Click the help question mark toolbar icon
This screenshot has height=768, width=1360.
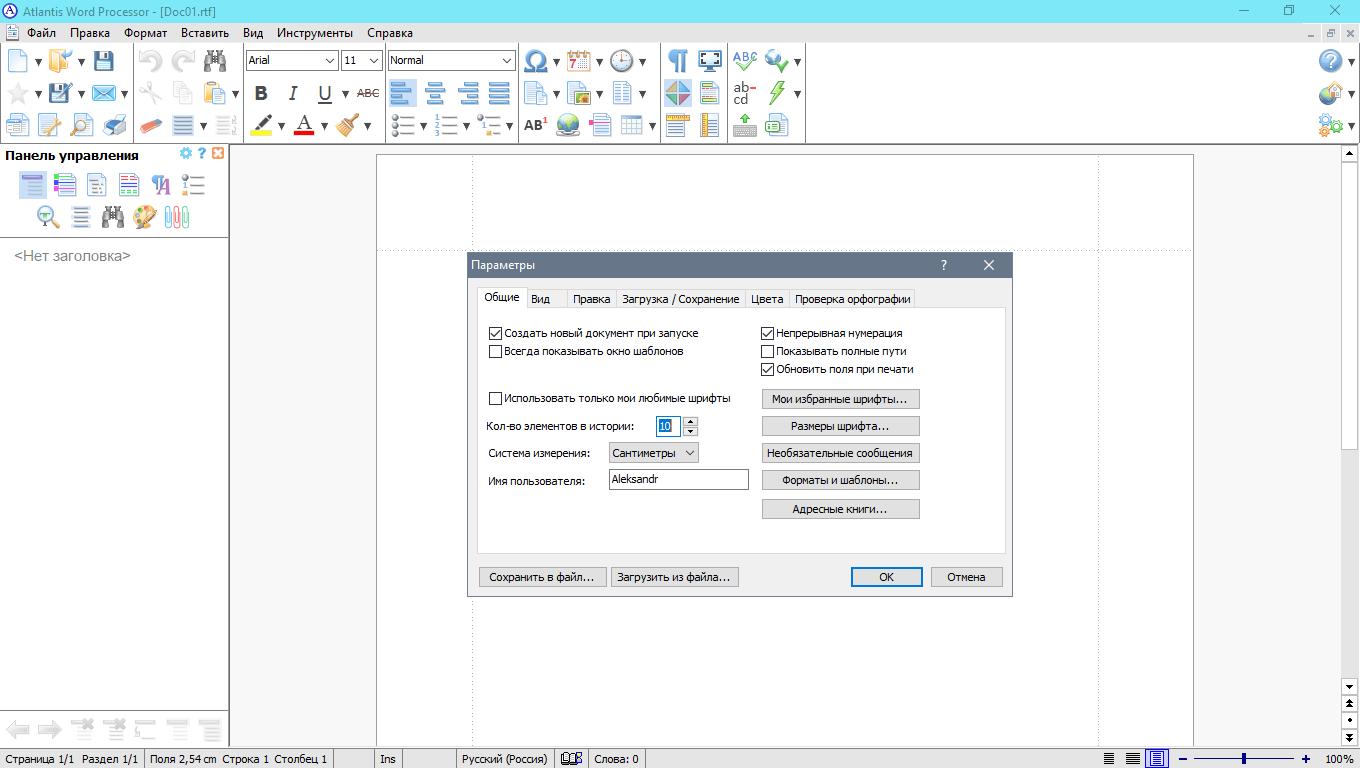[x=1330, y=61]
